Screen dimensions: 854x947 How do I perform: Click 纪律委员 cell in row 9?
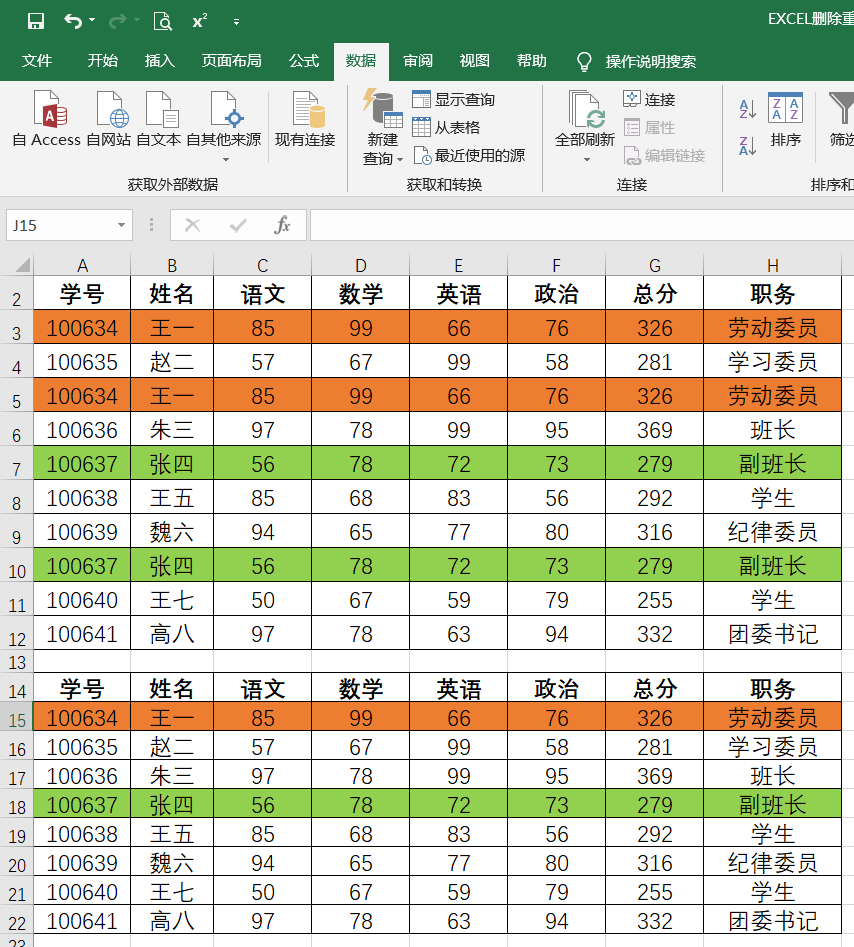(772, 532)
